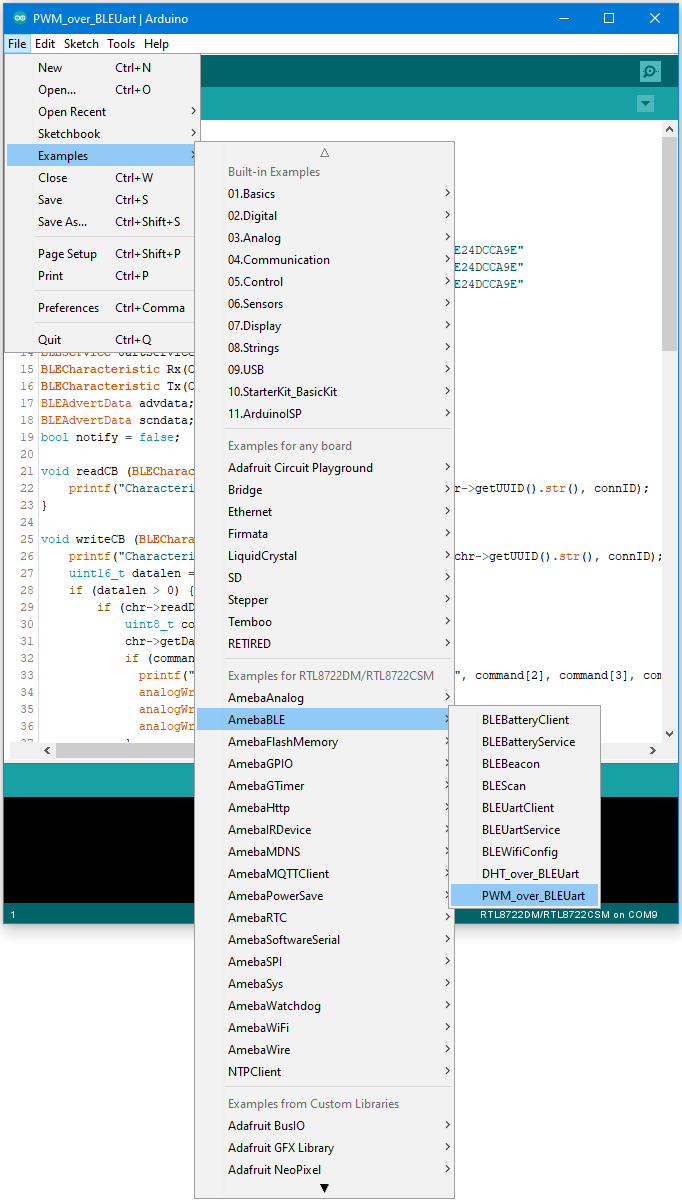This screenshot has height=1202, width=682.
Task: Open the Tools menu
Action: click(x=121, y=44)
